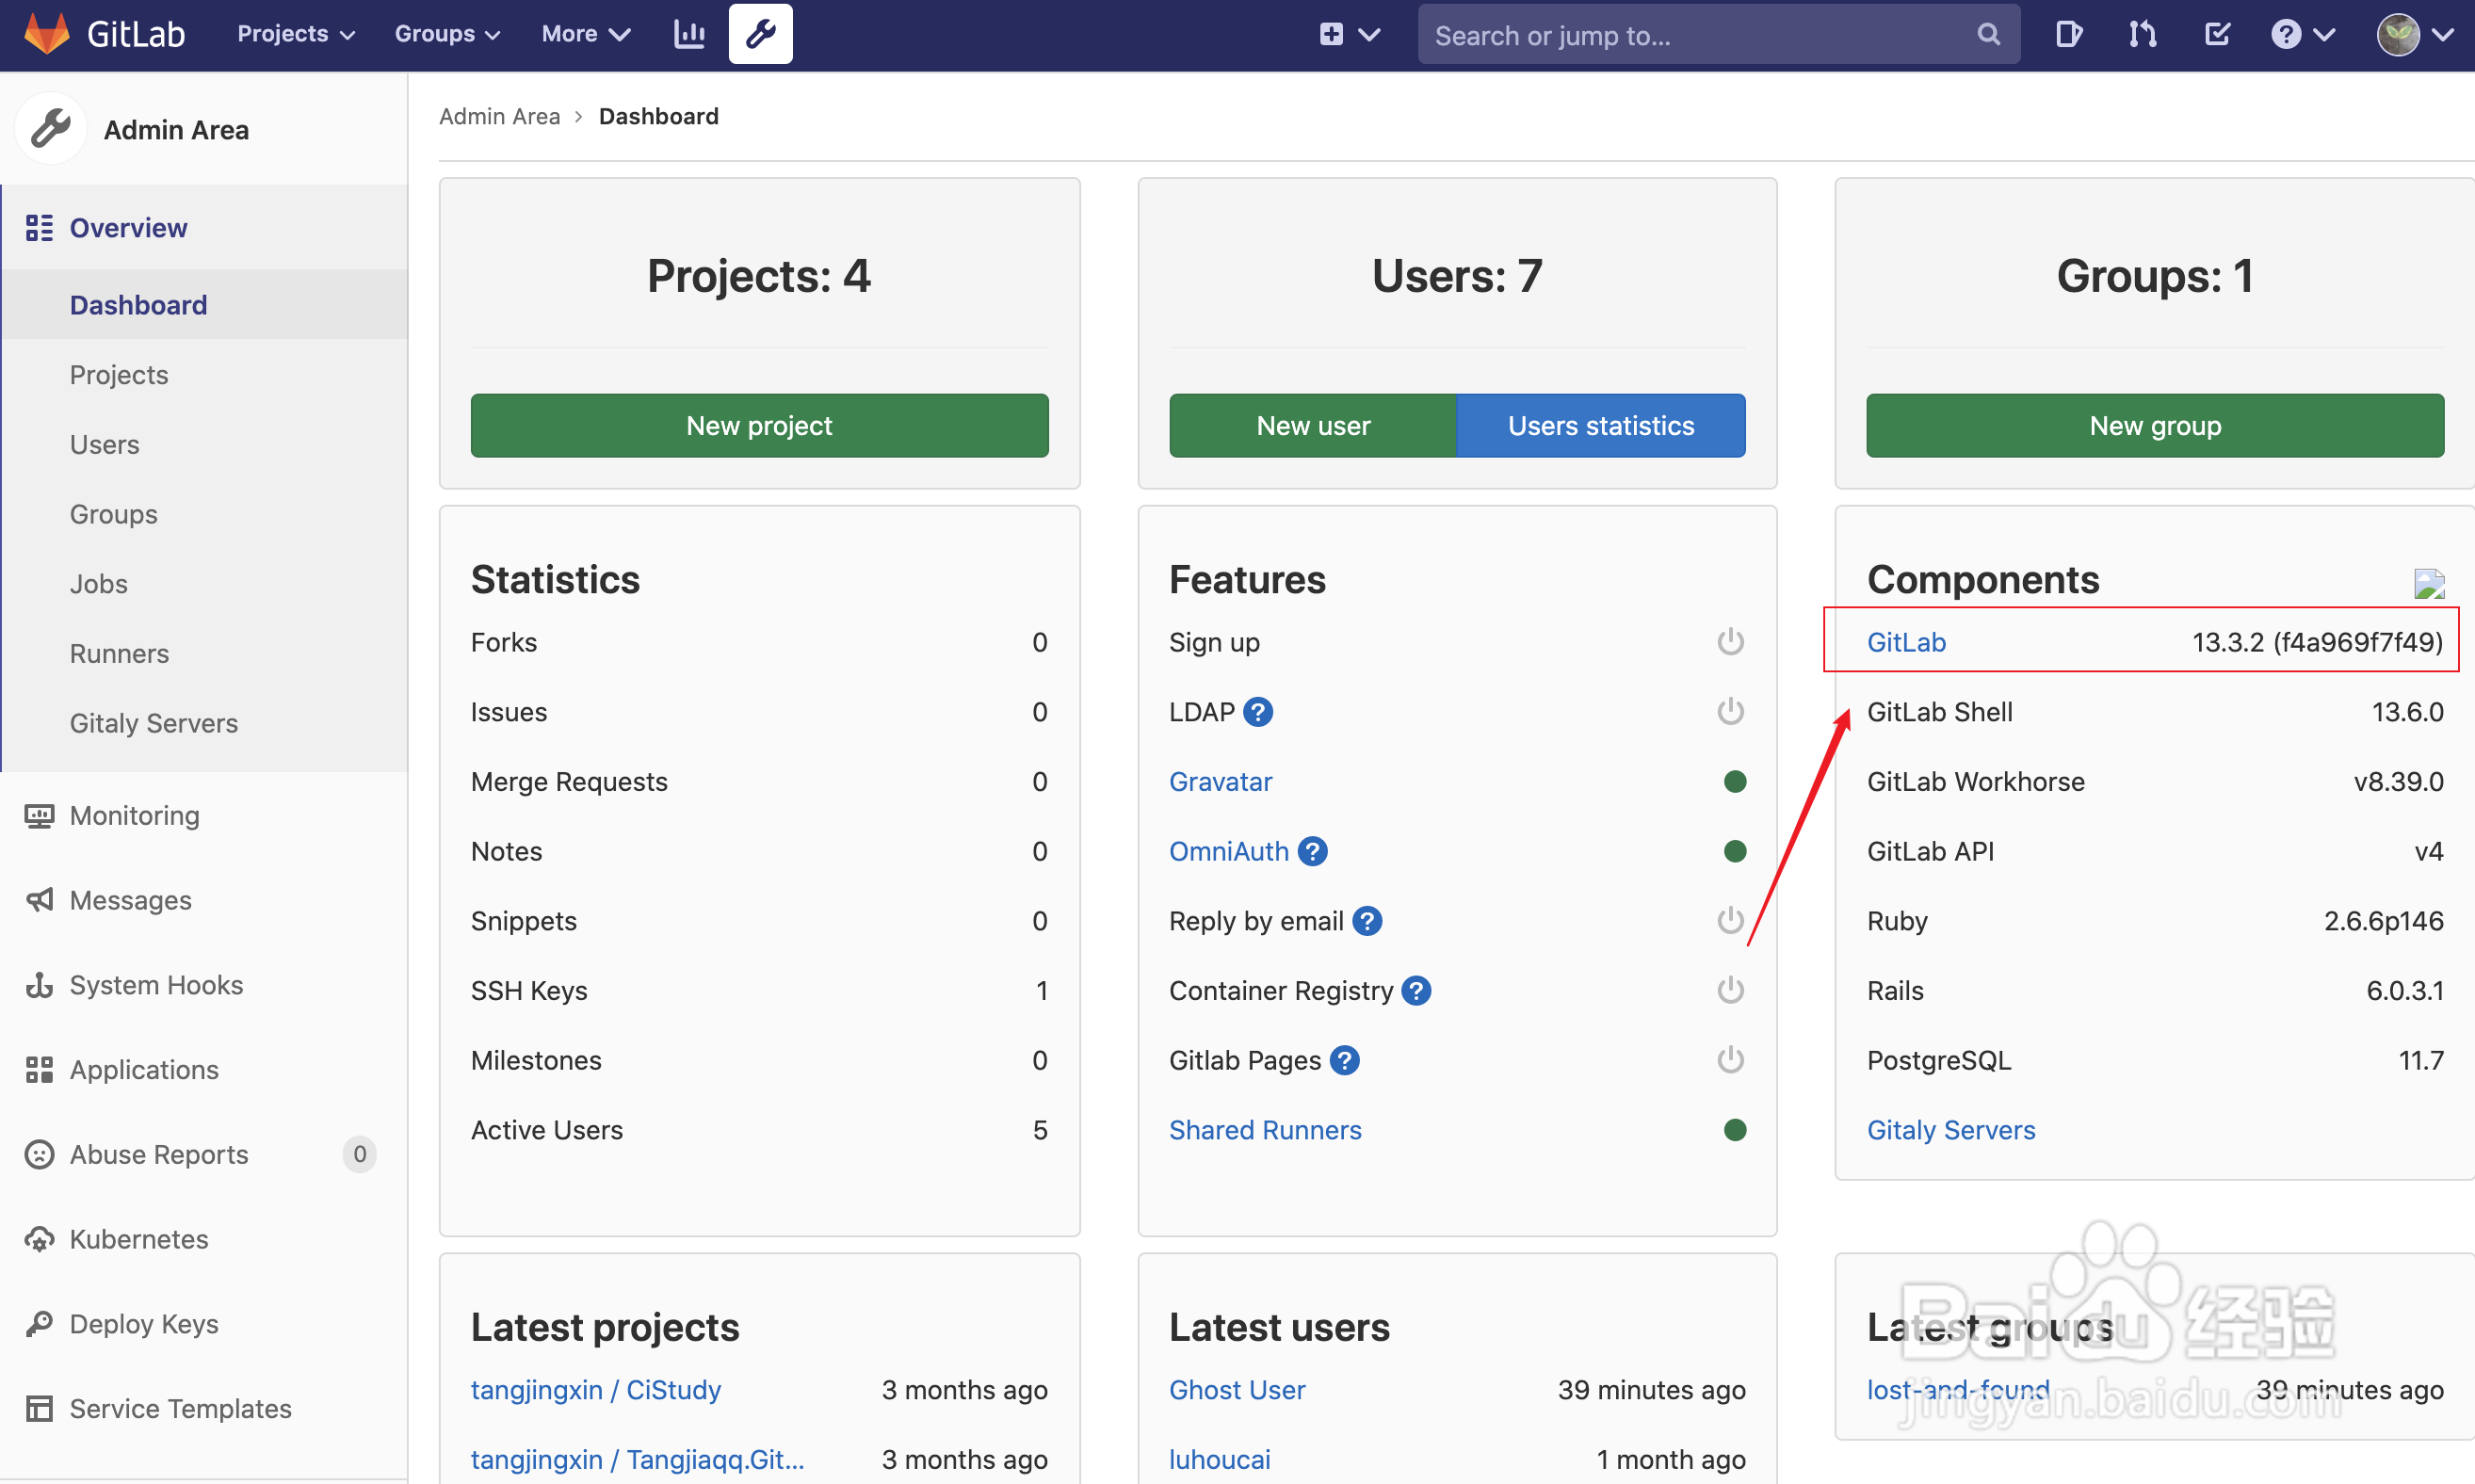This screenshot has width=2475, height=1484.
Task: Open the user avatar dropdown
Action: pos(2415,35)
